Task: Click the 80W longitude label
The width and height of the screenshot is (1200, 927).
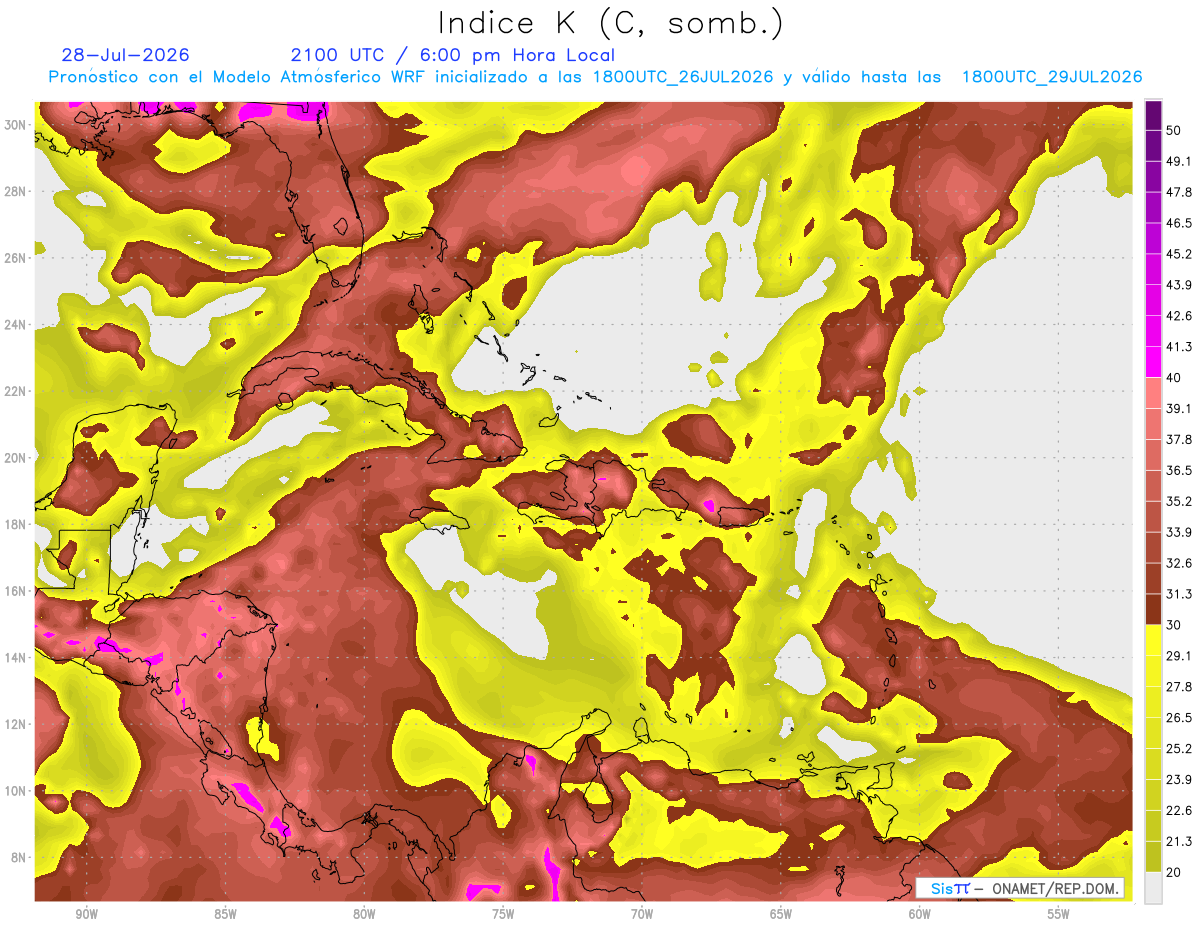Action: (x=364, y=914)
